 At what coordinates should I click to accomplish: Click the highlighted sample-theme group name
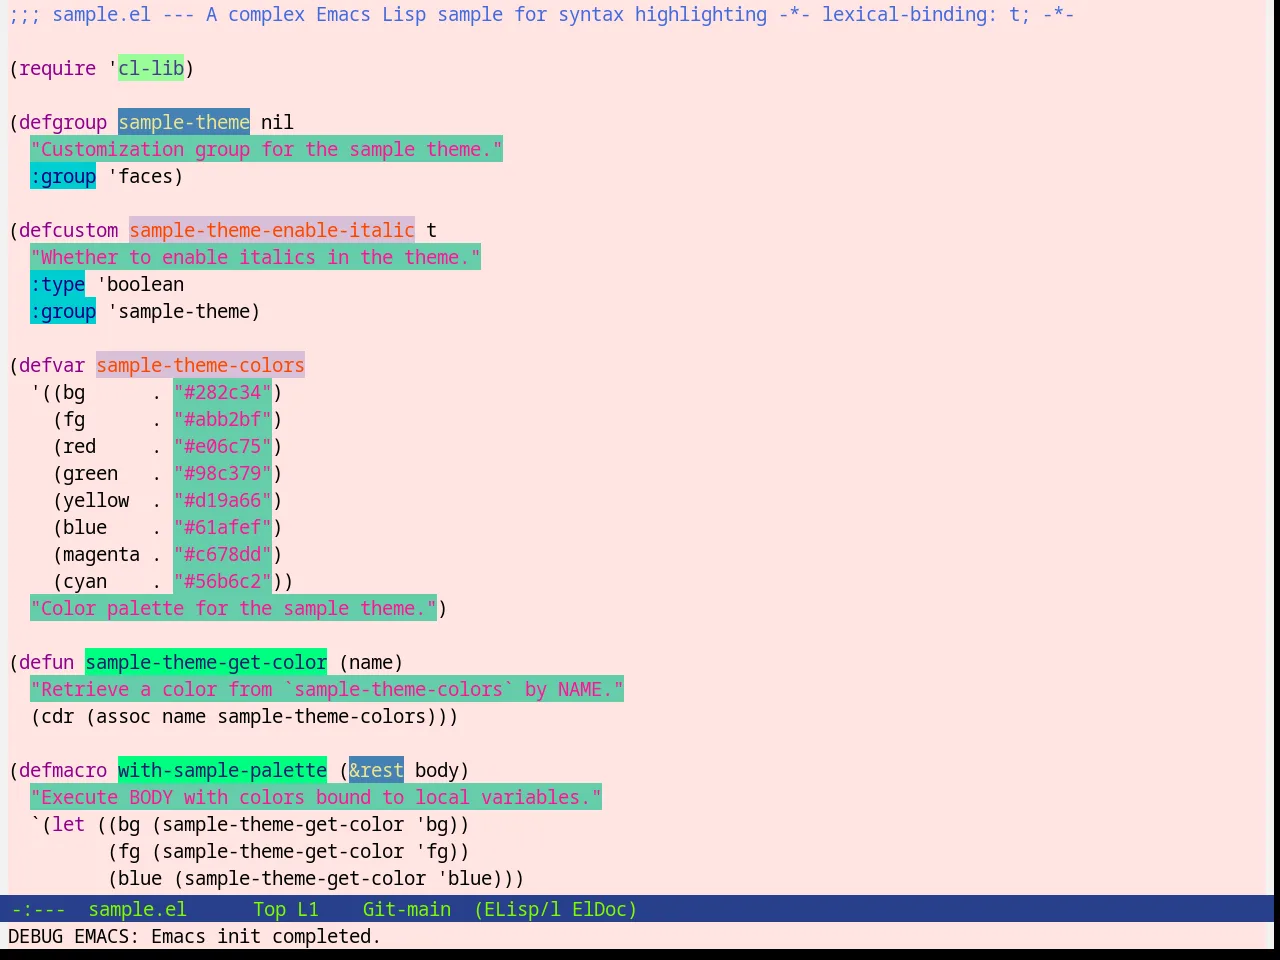184,122
